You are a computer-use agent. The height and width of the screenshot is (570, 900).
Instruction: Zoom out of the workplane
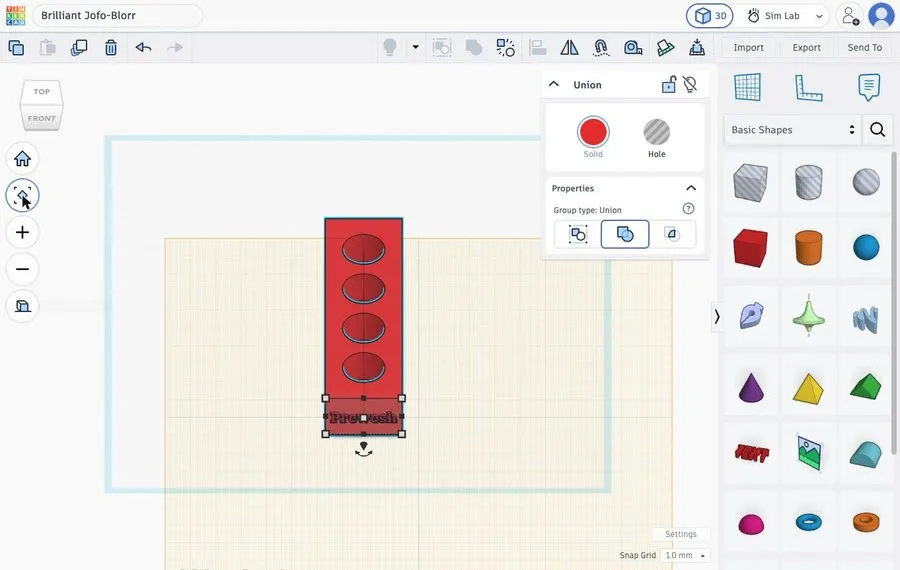22,269
